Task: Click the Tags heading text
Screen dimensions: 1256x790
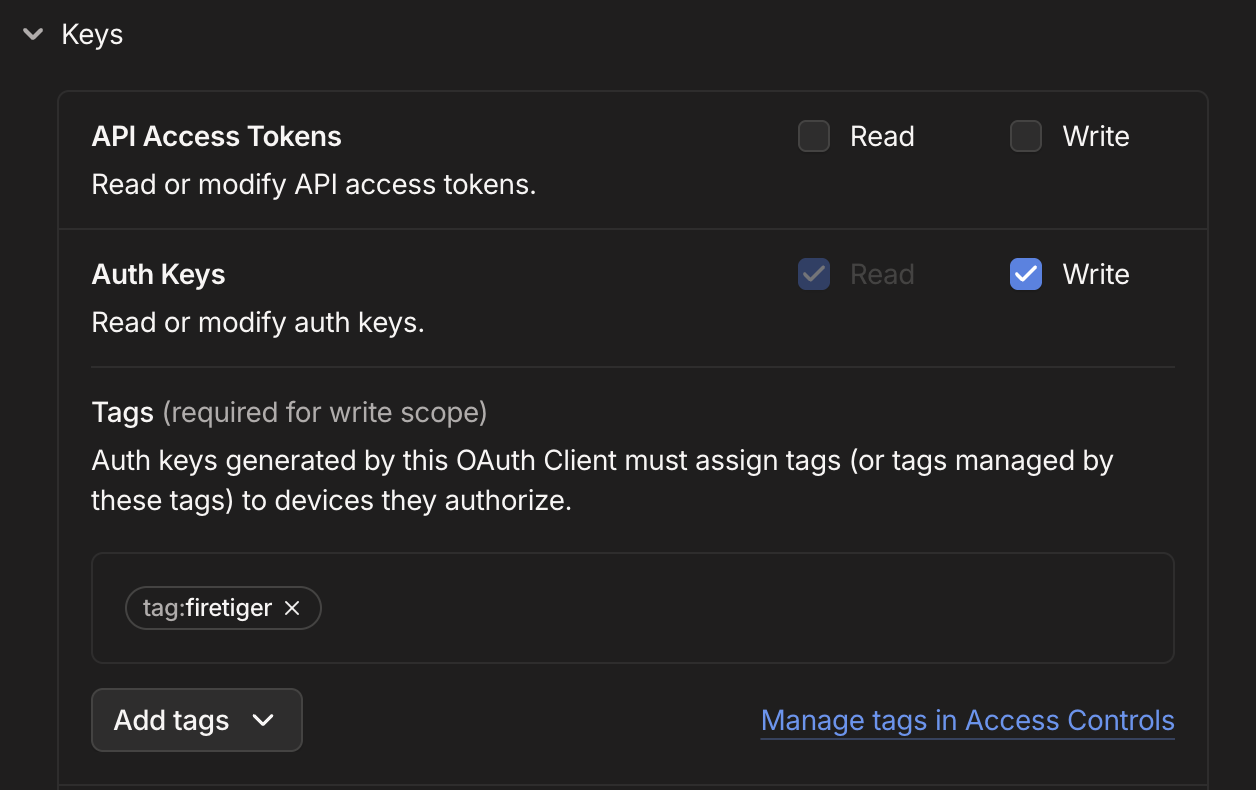Action: [122, 412]
